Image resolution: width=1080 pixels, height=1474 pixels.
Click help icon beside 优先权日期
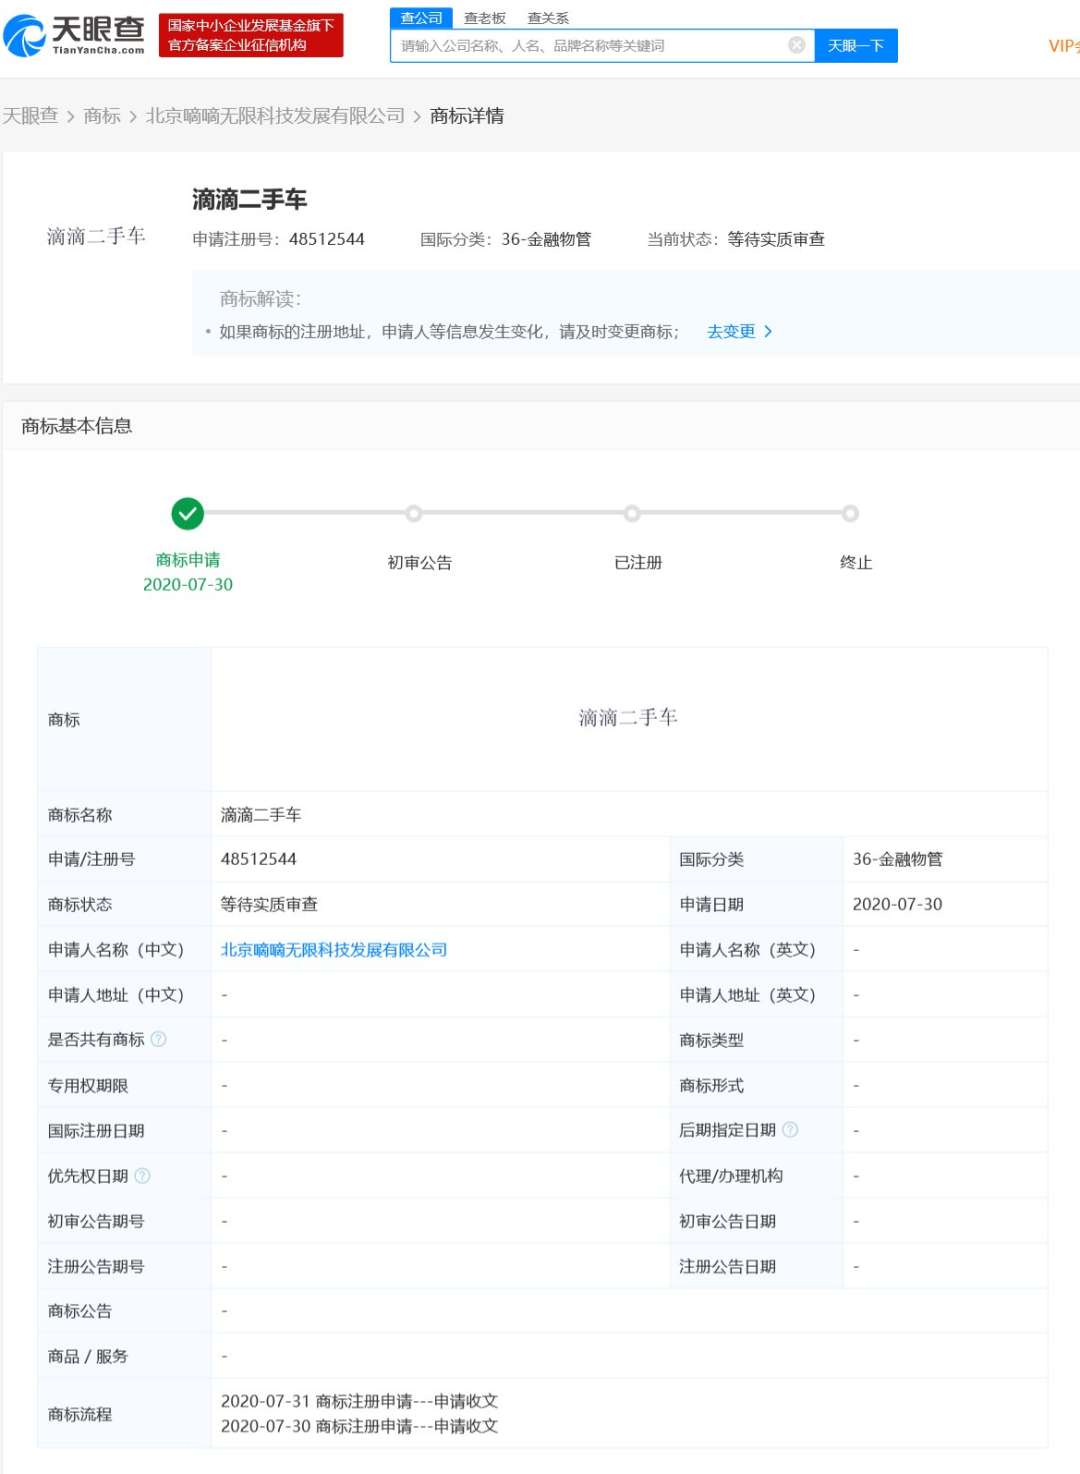point(142,1176)
